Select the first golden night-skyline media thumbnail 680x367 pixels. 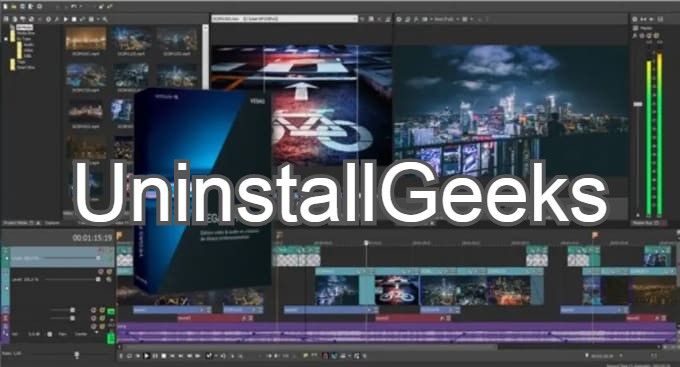click(x=86, y=39)
